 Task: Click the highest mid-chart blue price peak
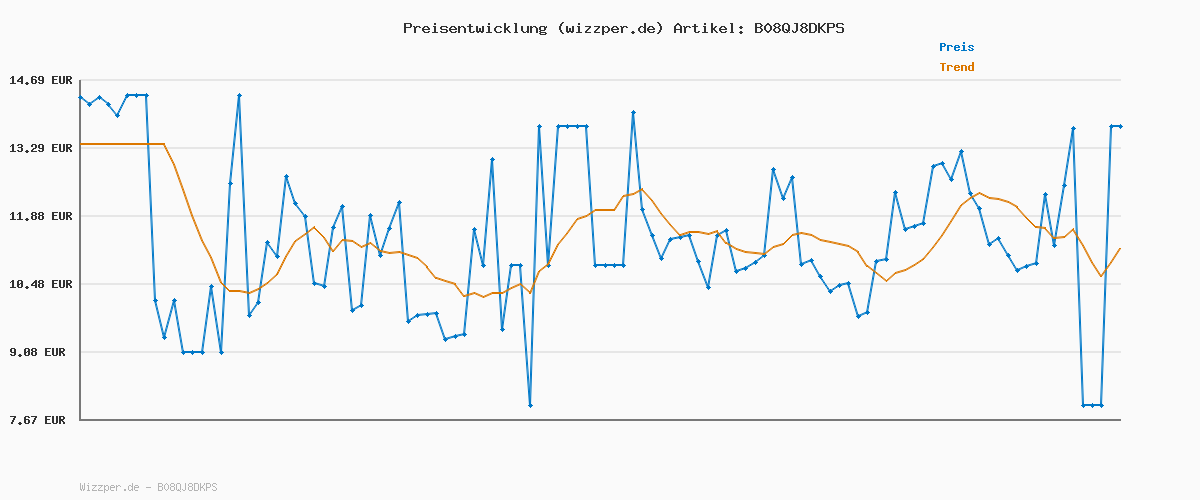tap(633, 113)
